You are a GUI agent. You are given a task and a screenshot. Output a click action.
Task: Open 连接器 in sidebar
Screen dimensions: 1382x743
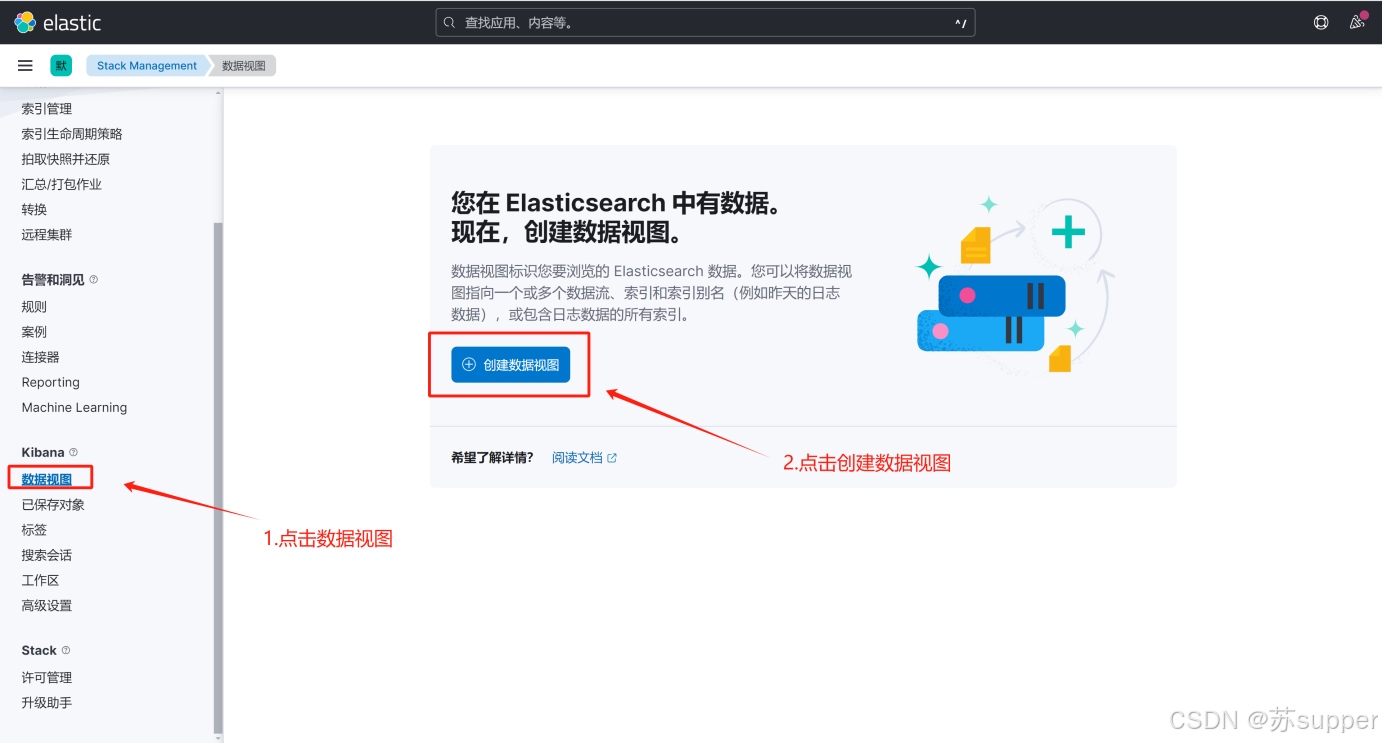coord(41,357)
